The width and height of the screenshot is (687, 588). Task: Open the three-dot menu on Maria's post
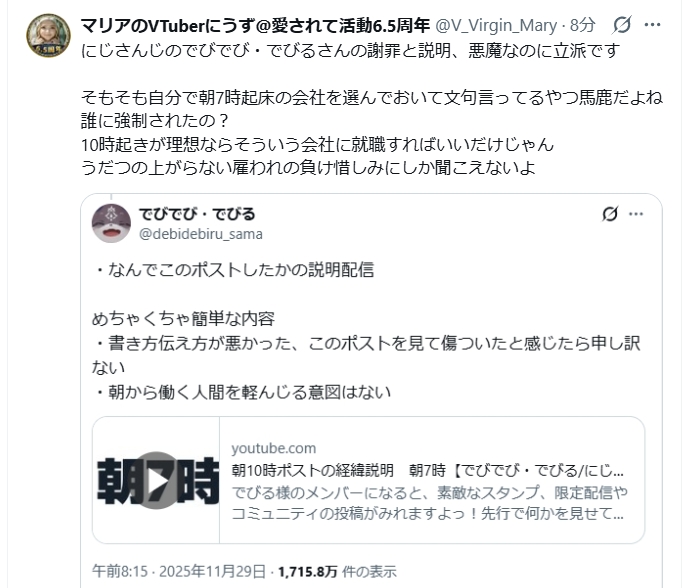(x=652, y=25)
